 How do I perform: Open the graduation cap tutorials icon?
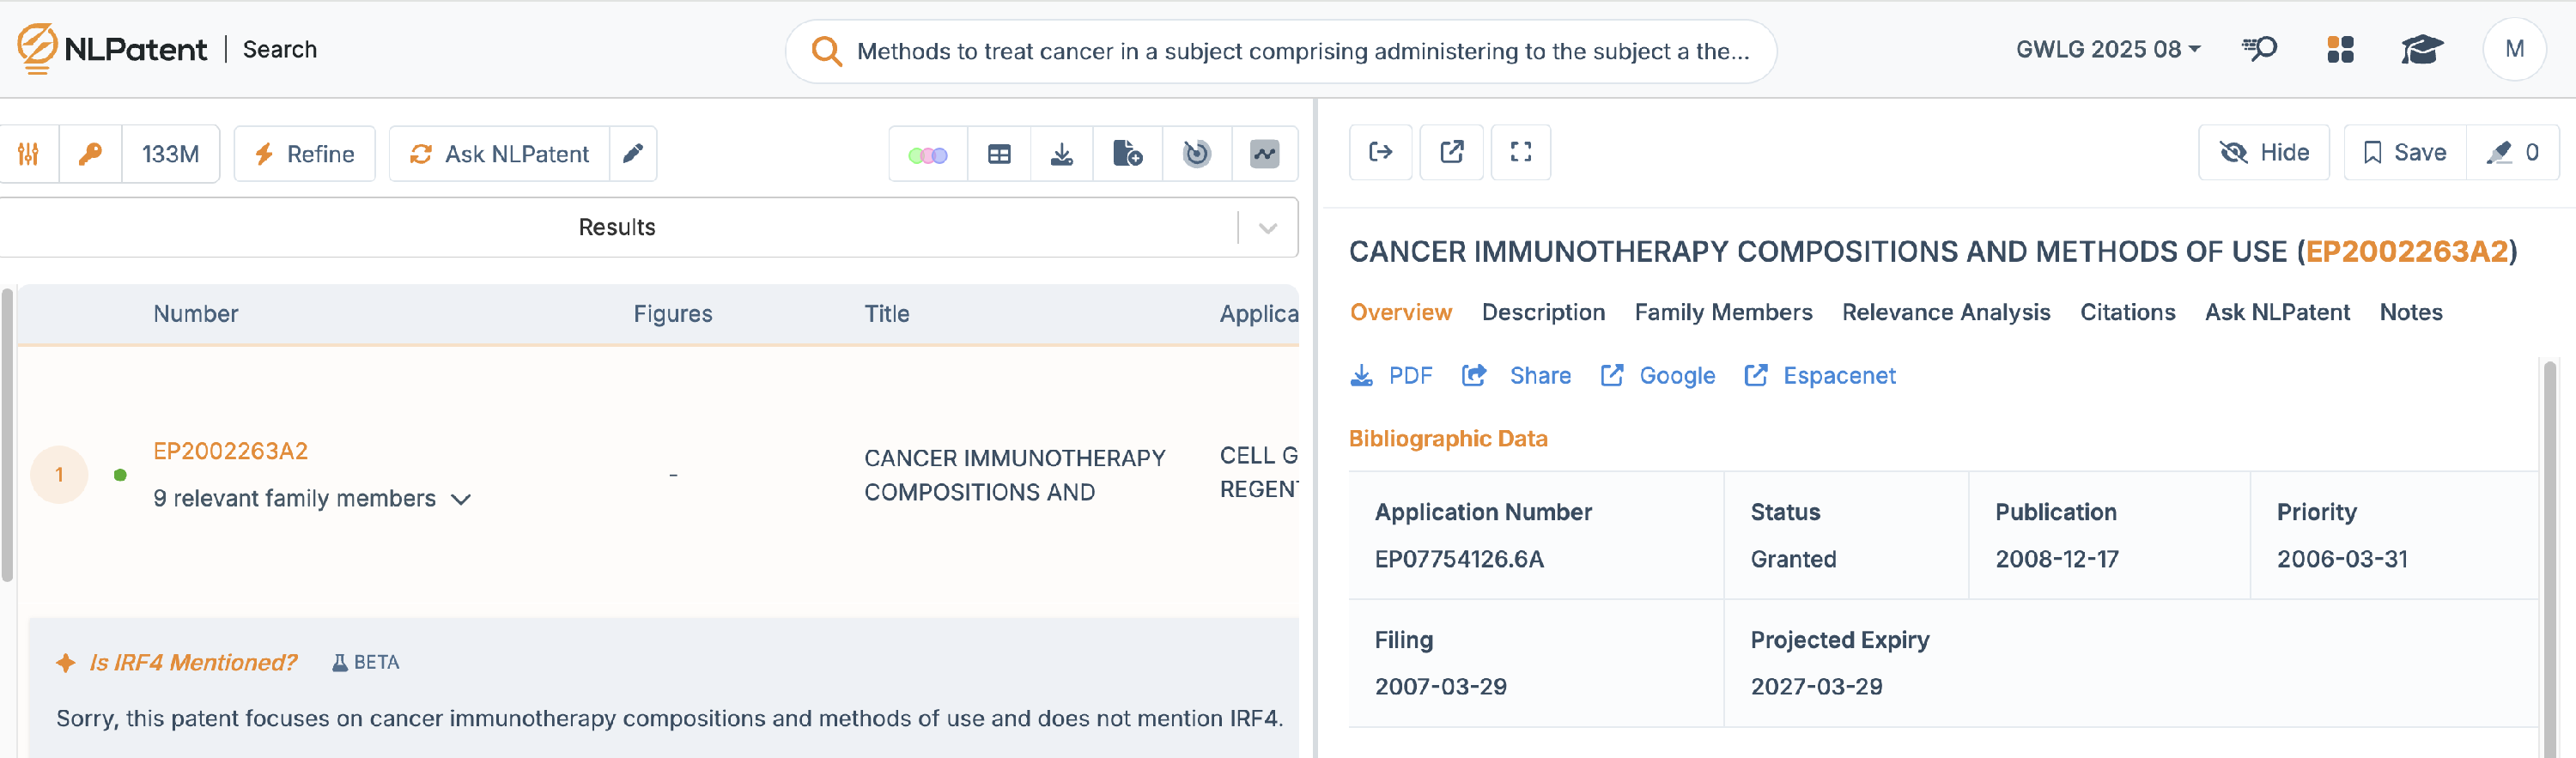pyautogui.click(x=2421, y=49)
